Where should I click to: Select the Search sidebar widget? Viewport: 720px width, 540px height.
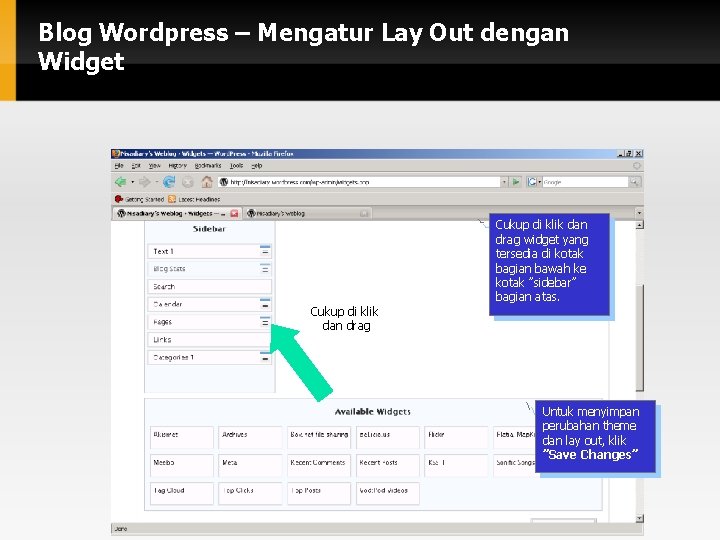[209, 287]
